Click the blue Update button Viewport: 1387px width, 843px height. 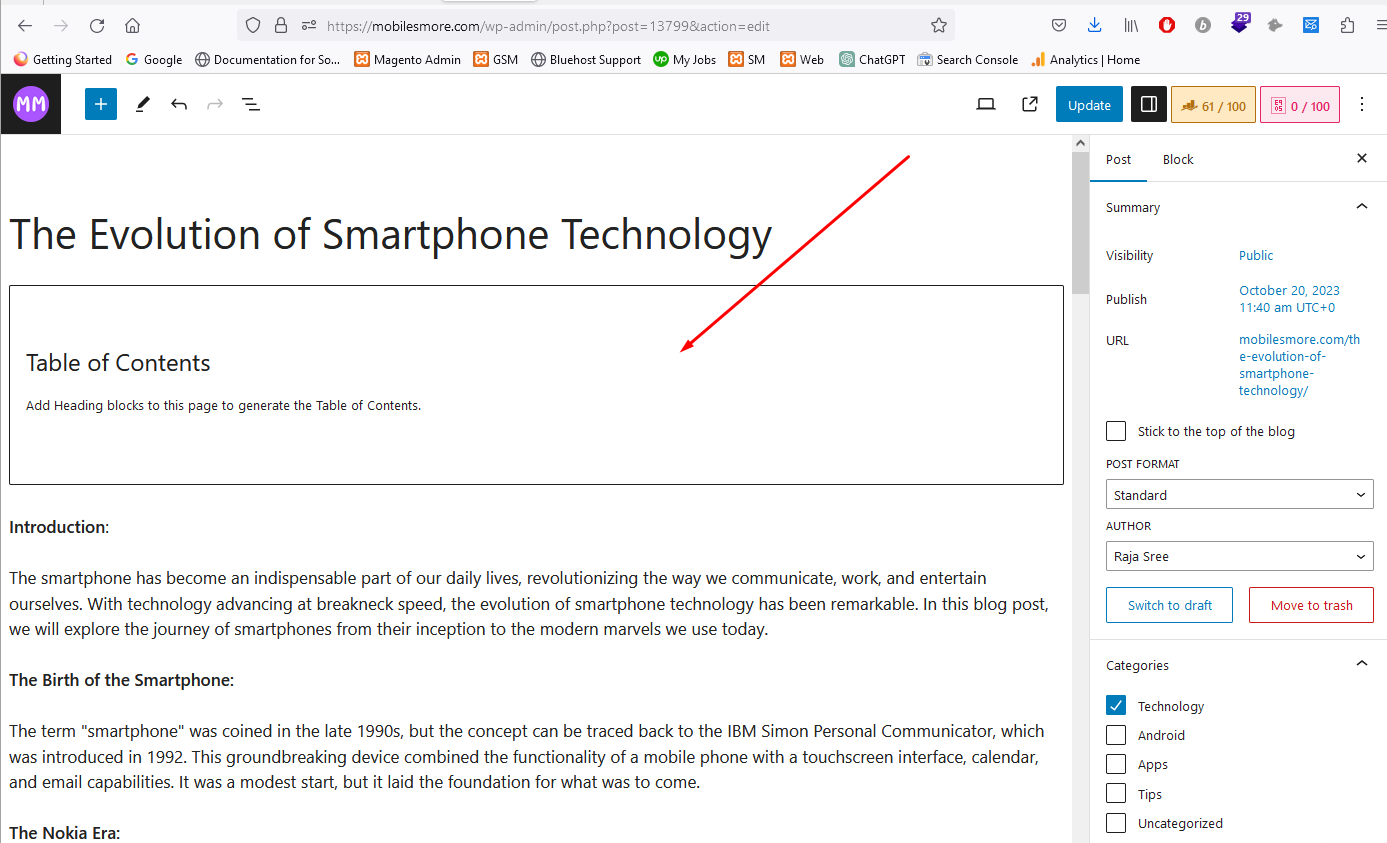(x=1089, y=105)
